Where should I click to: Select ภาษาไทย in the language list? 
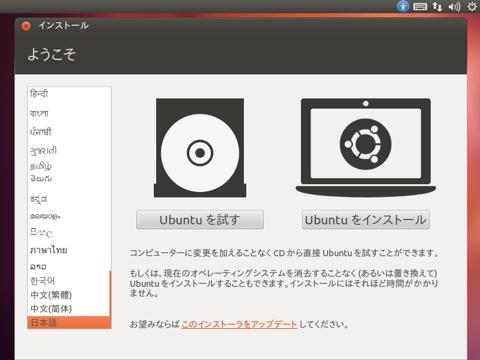coord(68,250)
